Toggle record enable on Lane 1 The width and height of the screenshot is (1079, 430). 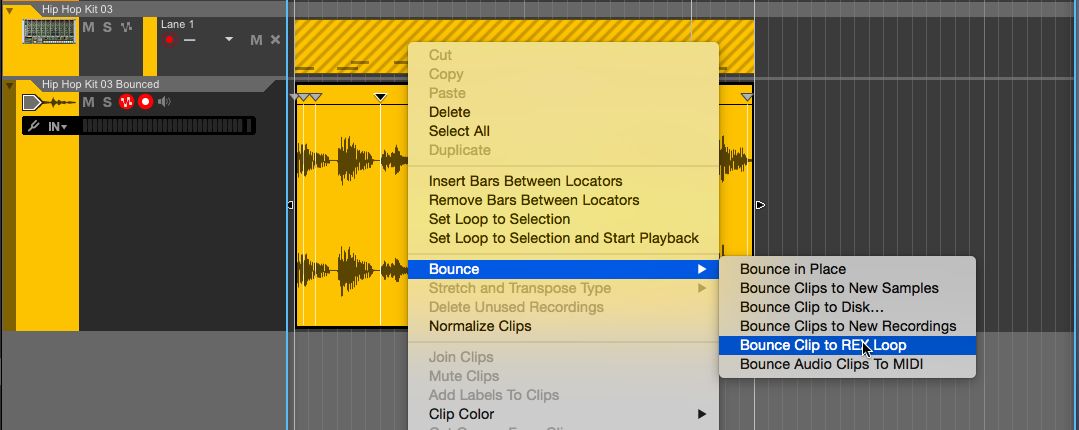169,39
